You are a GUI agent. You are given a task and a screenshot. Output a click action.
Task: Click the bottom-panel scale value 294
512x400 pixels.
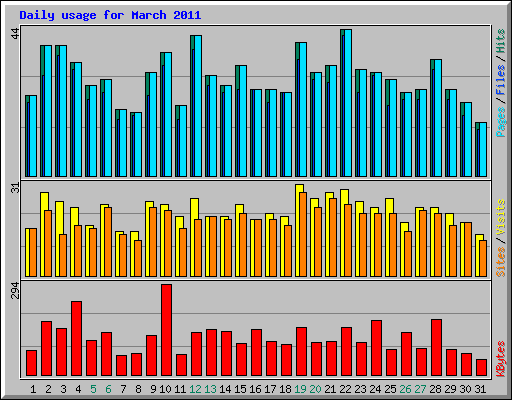(x=16, y=290)
